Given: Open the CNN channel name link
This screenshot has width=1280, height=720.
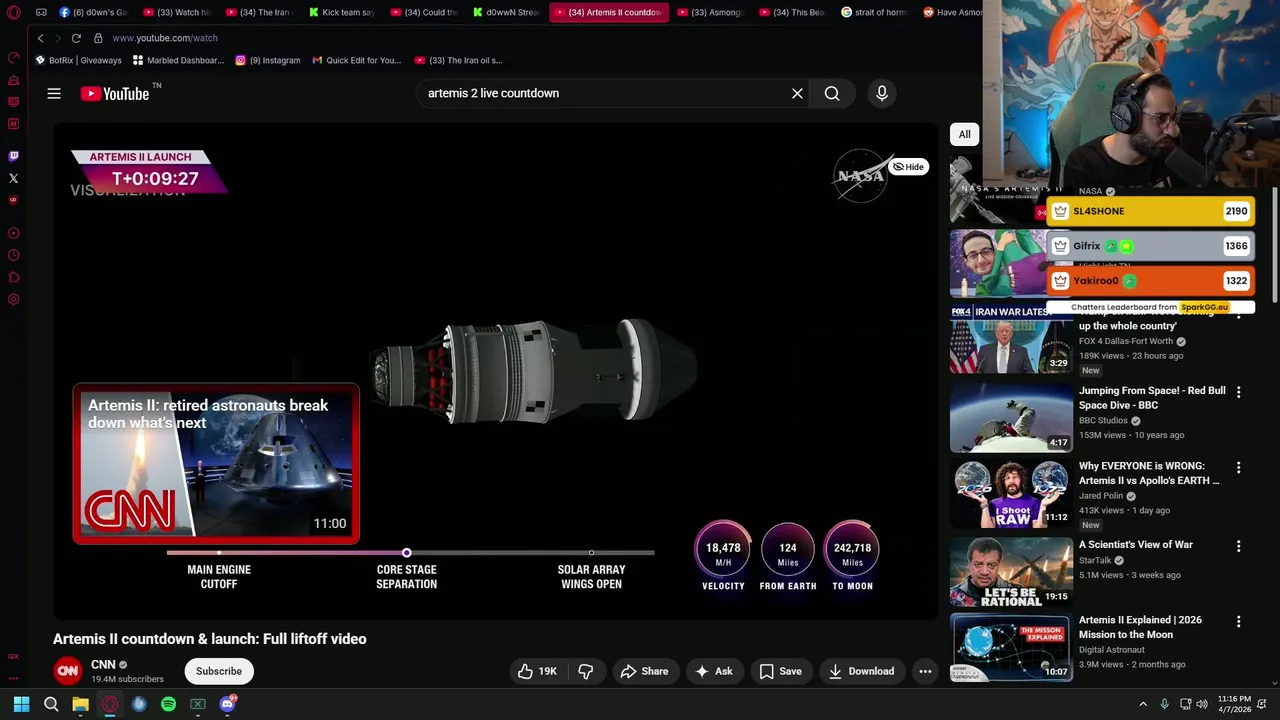Looking at the screenshot, I should pos(103,664).
